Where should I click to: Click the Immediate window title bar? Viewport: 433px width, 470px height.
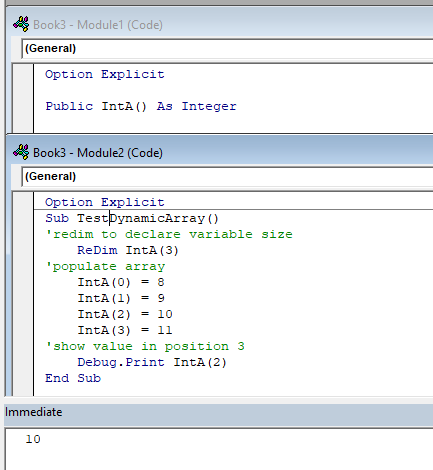point(218,412)
